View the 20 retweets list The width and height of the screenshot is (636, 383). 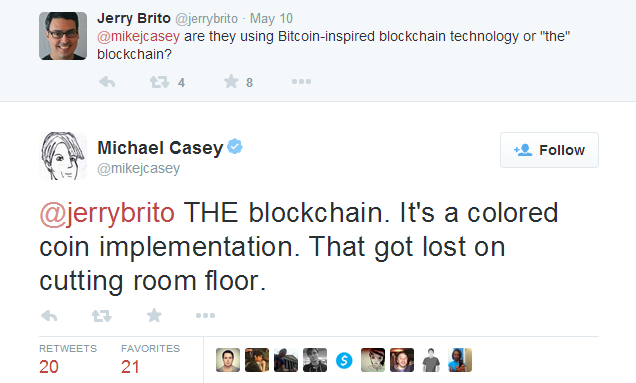click(x=68, y=359)
